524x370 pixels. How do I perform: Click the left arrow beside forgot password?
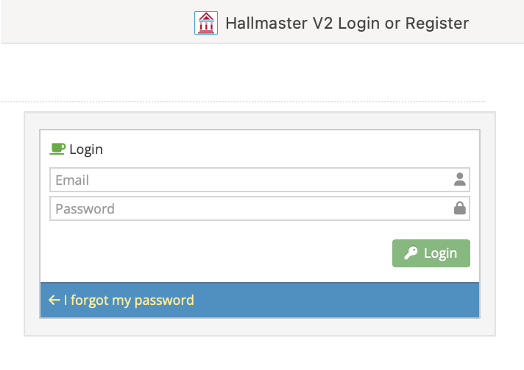[54, 300]
